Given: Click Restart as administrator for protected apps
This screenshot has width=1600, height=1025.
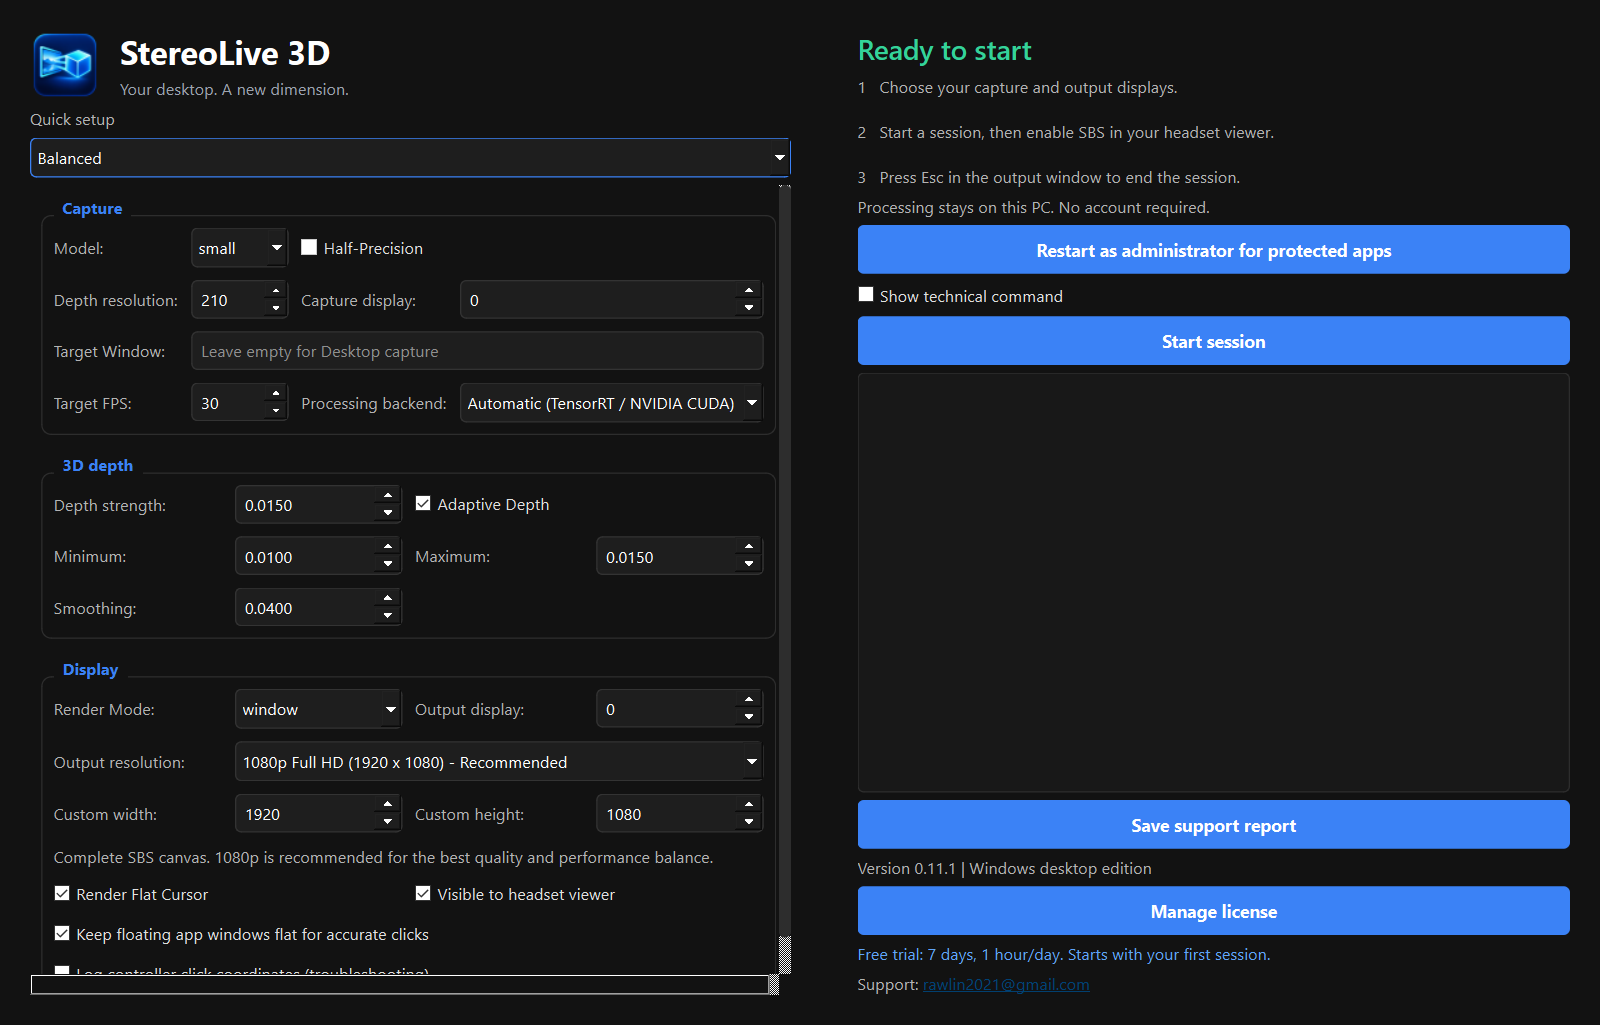Looking at the screenshot, I should coord(1213,250).
